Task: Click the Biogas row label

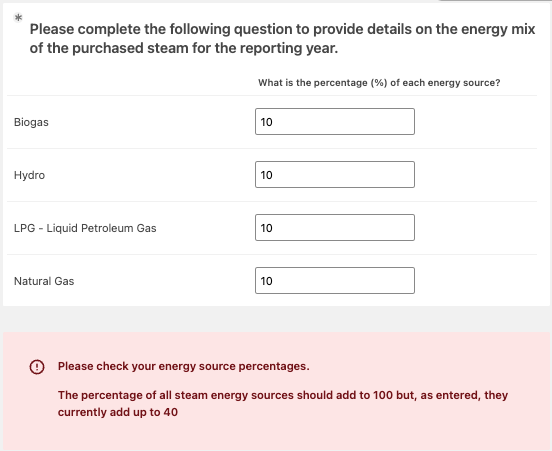Action: click(31, 122)
